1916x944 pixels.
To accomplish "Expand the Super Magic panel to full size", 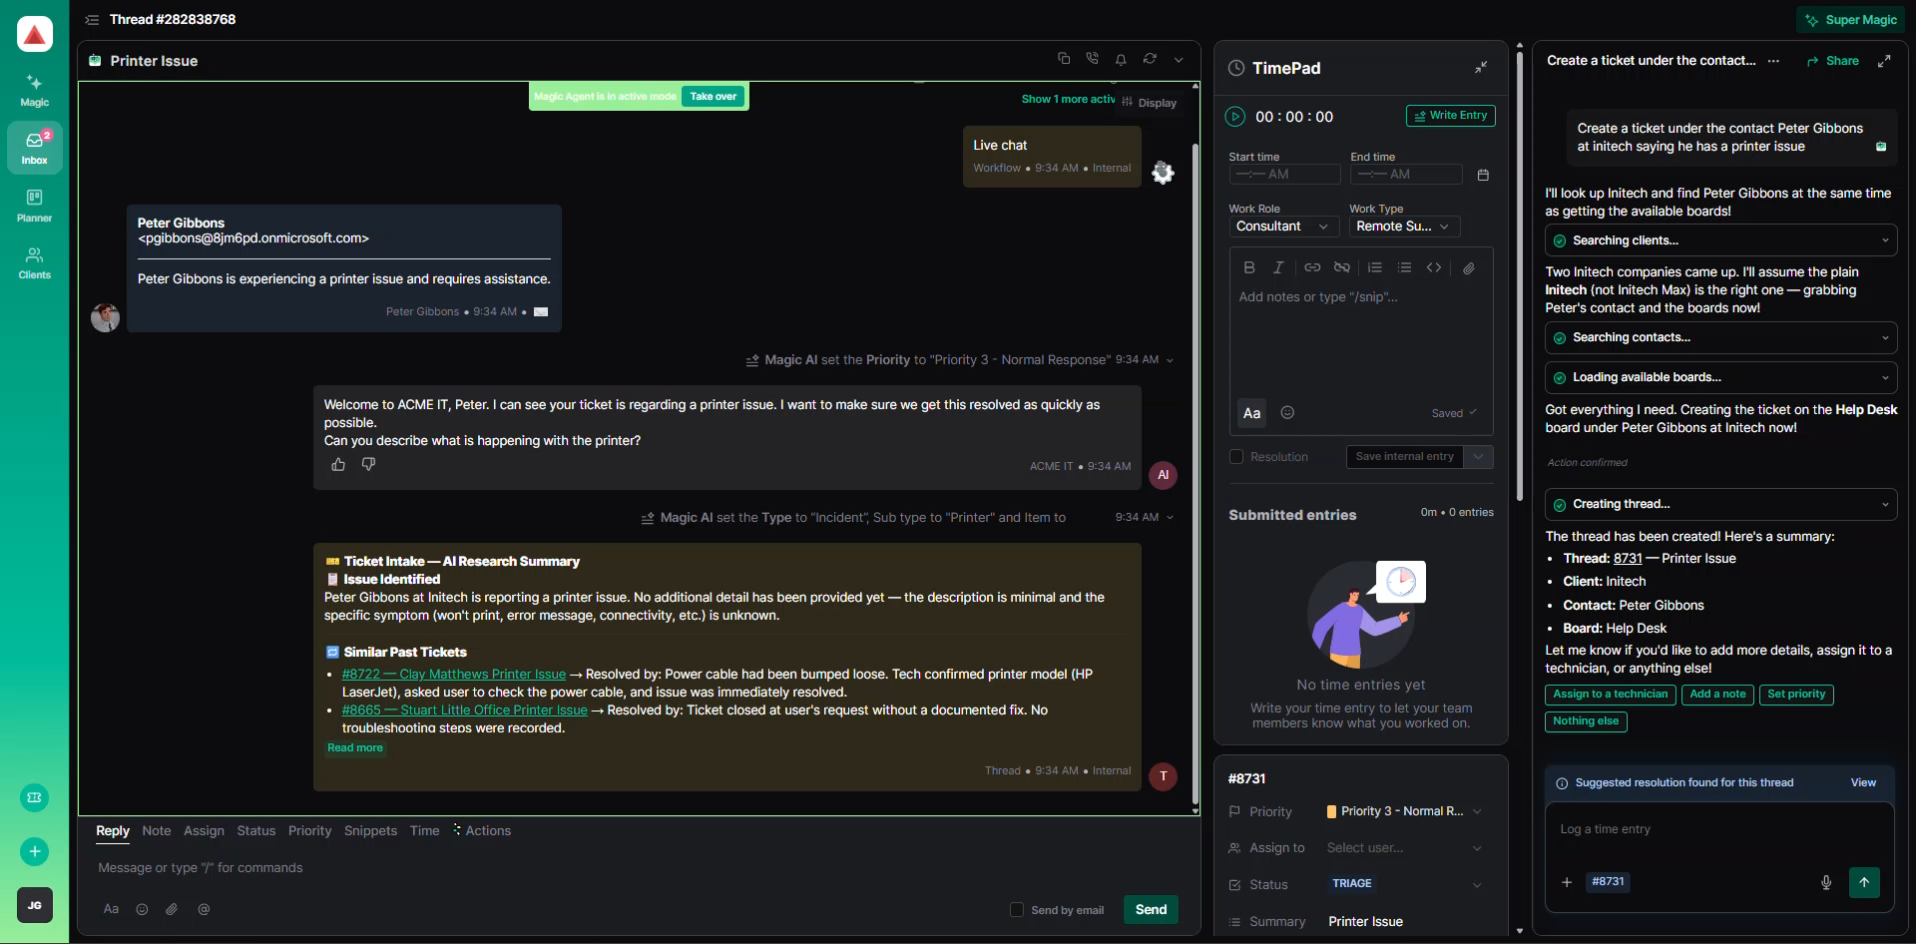I will 1884,61.
